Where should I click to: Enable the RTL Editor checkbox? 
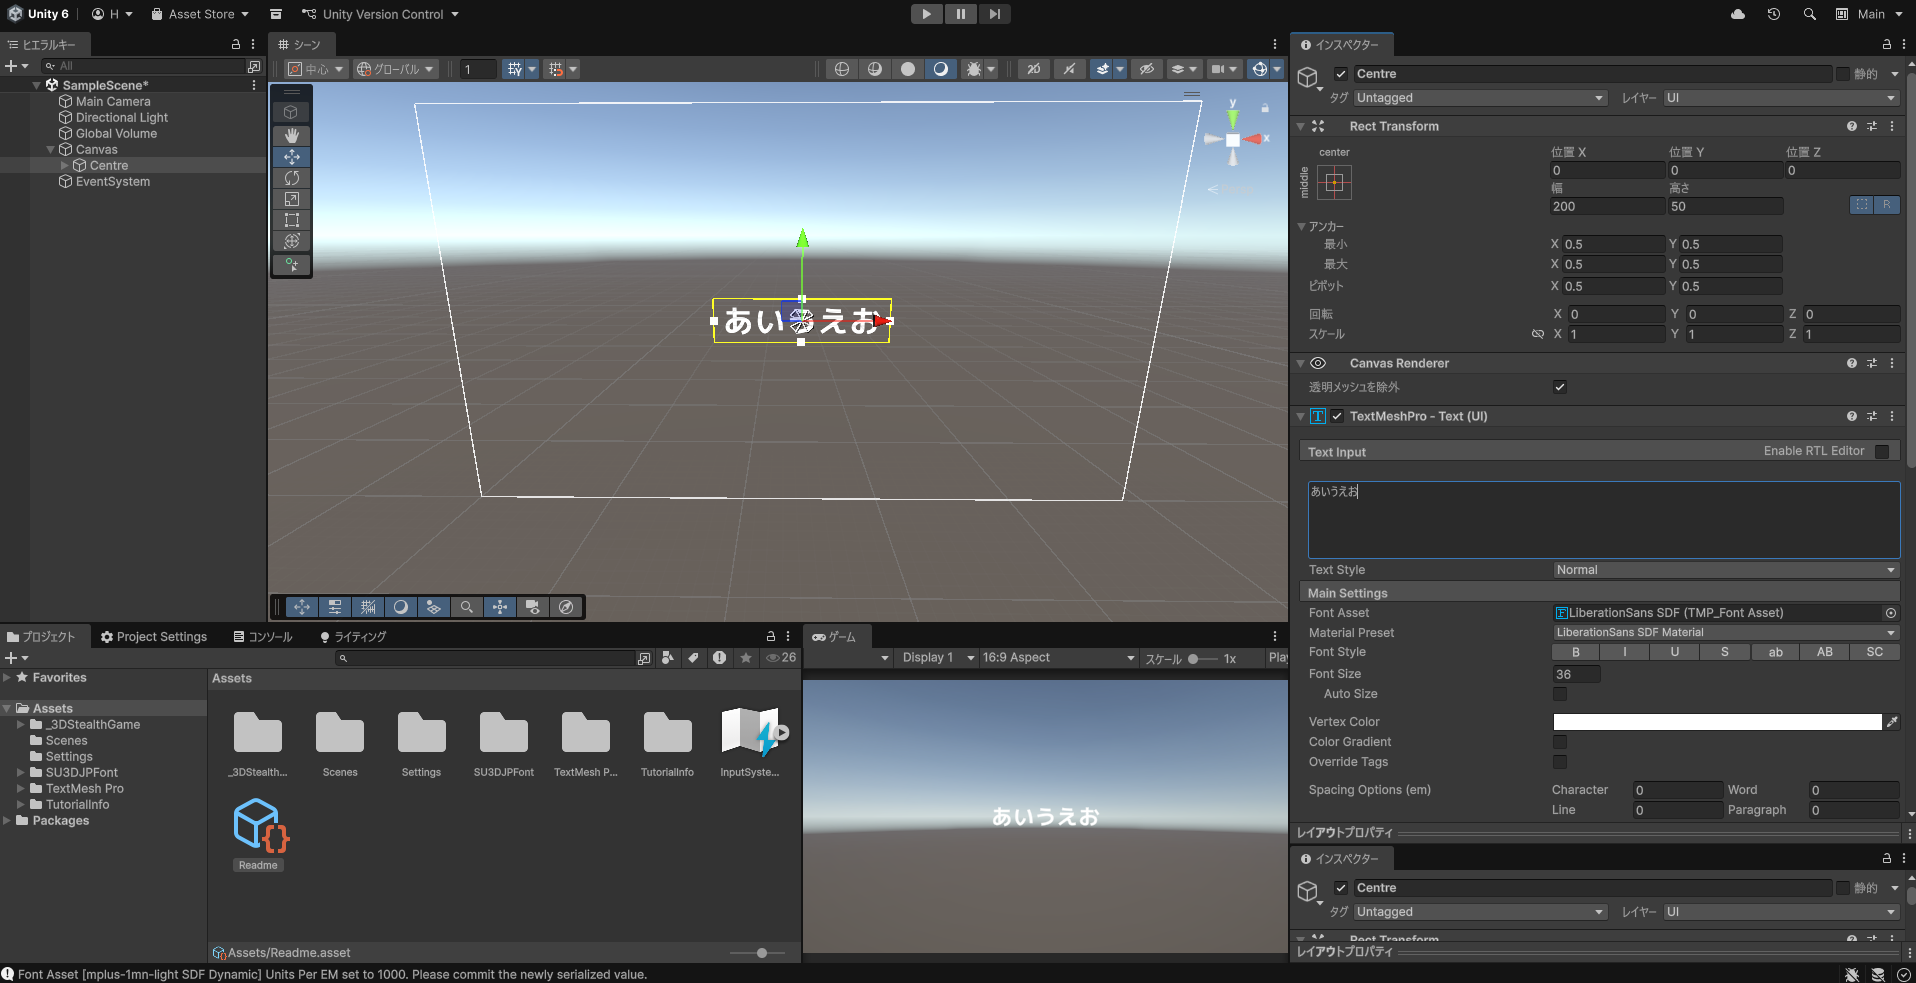tap(1882, 452)
